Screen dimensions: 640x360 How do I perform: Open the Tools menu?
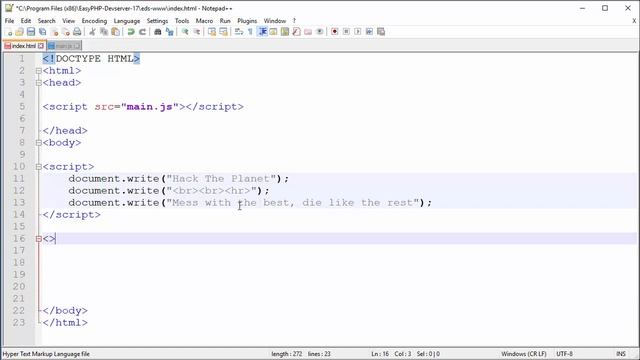(182, 21)
